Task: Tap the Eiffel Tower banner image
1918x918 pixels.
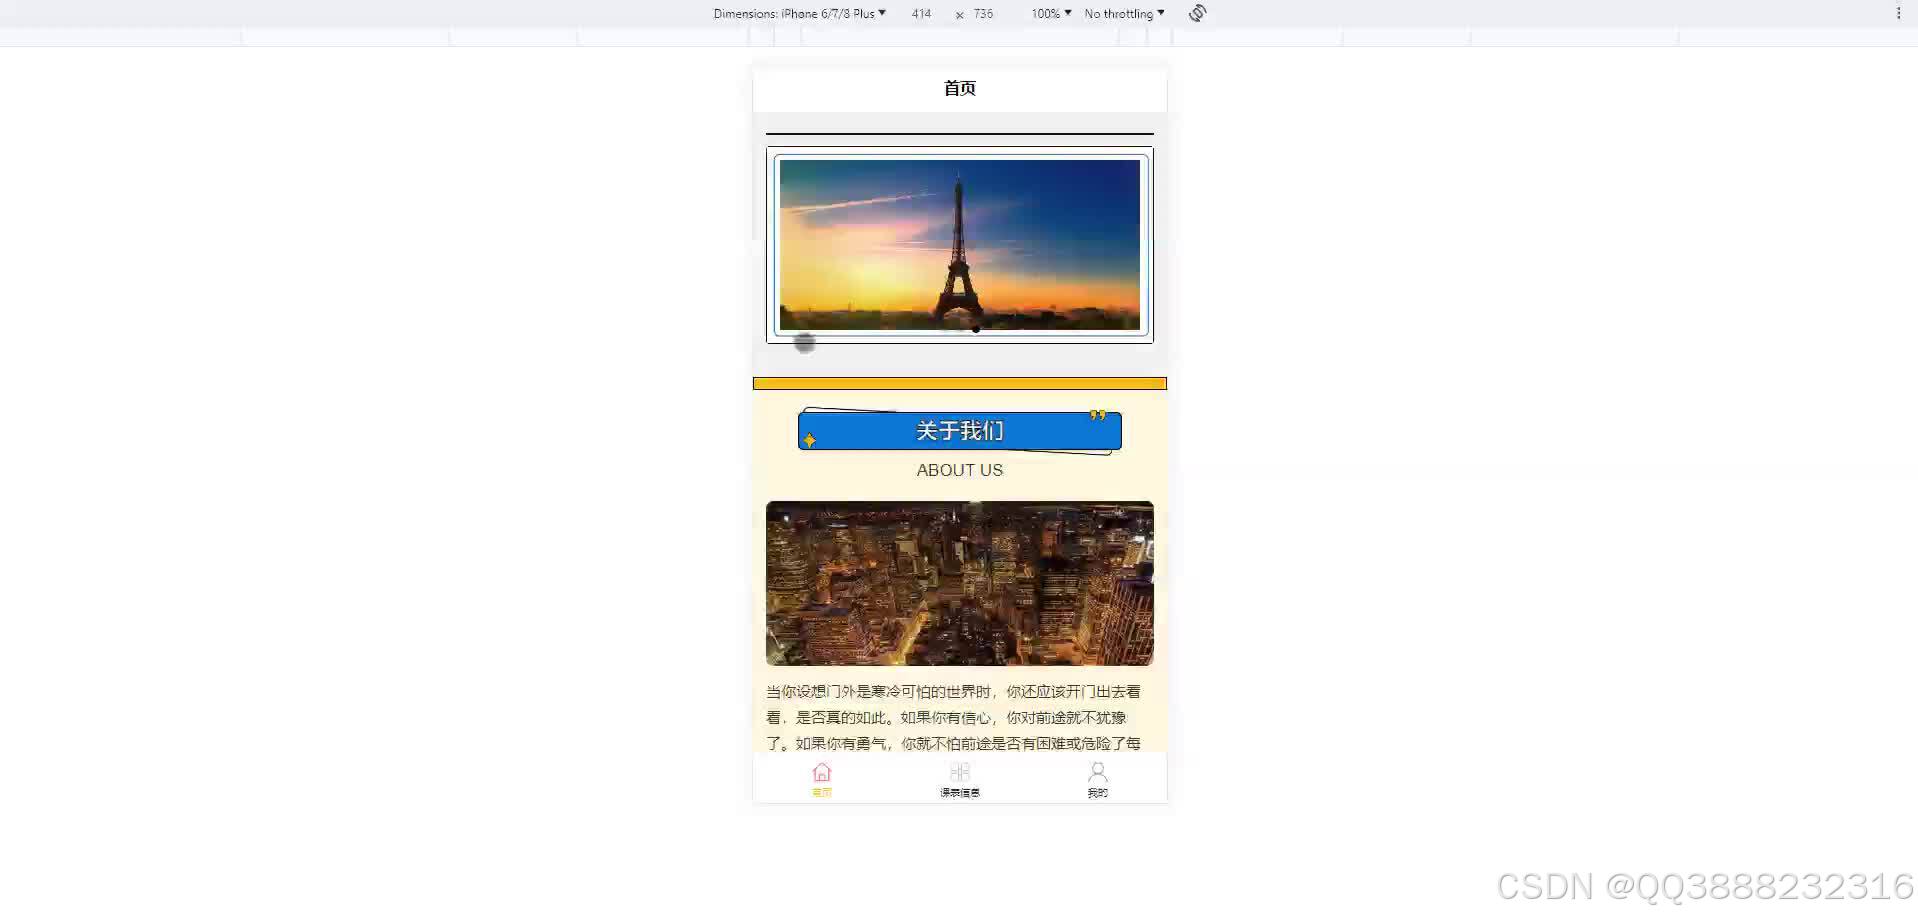Action: click(x=960, y=245)
